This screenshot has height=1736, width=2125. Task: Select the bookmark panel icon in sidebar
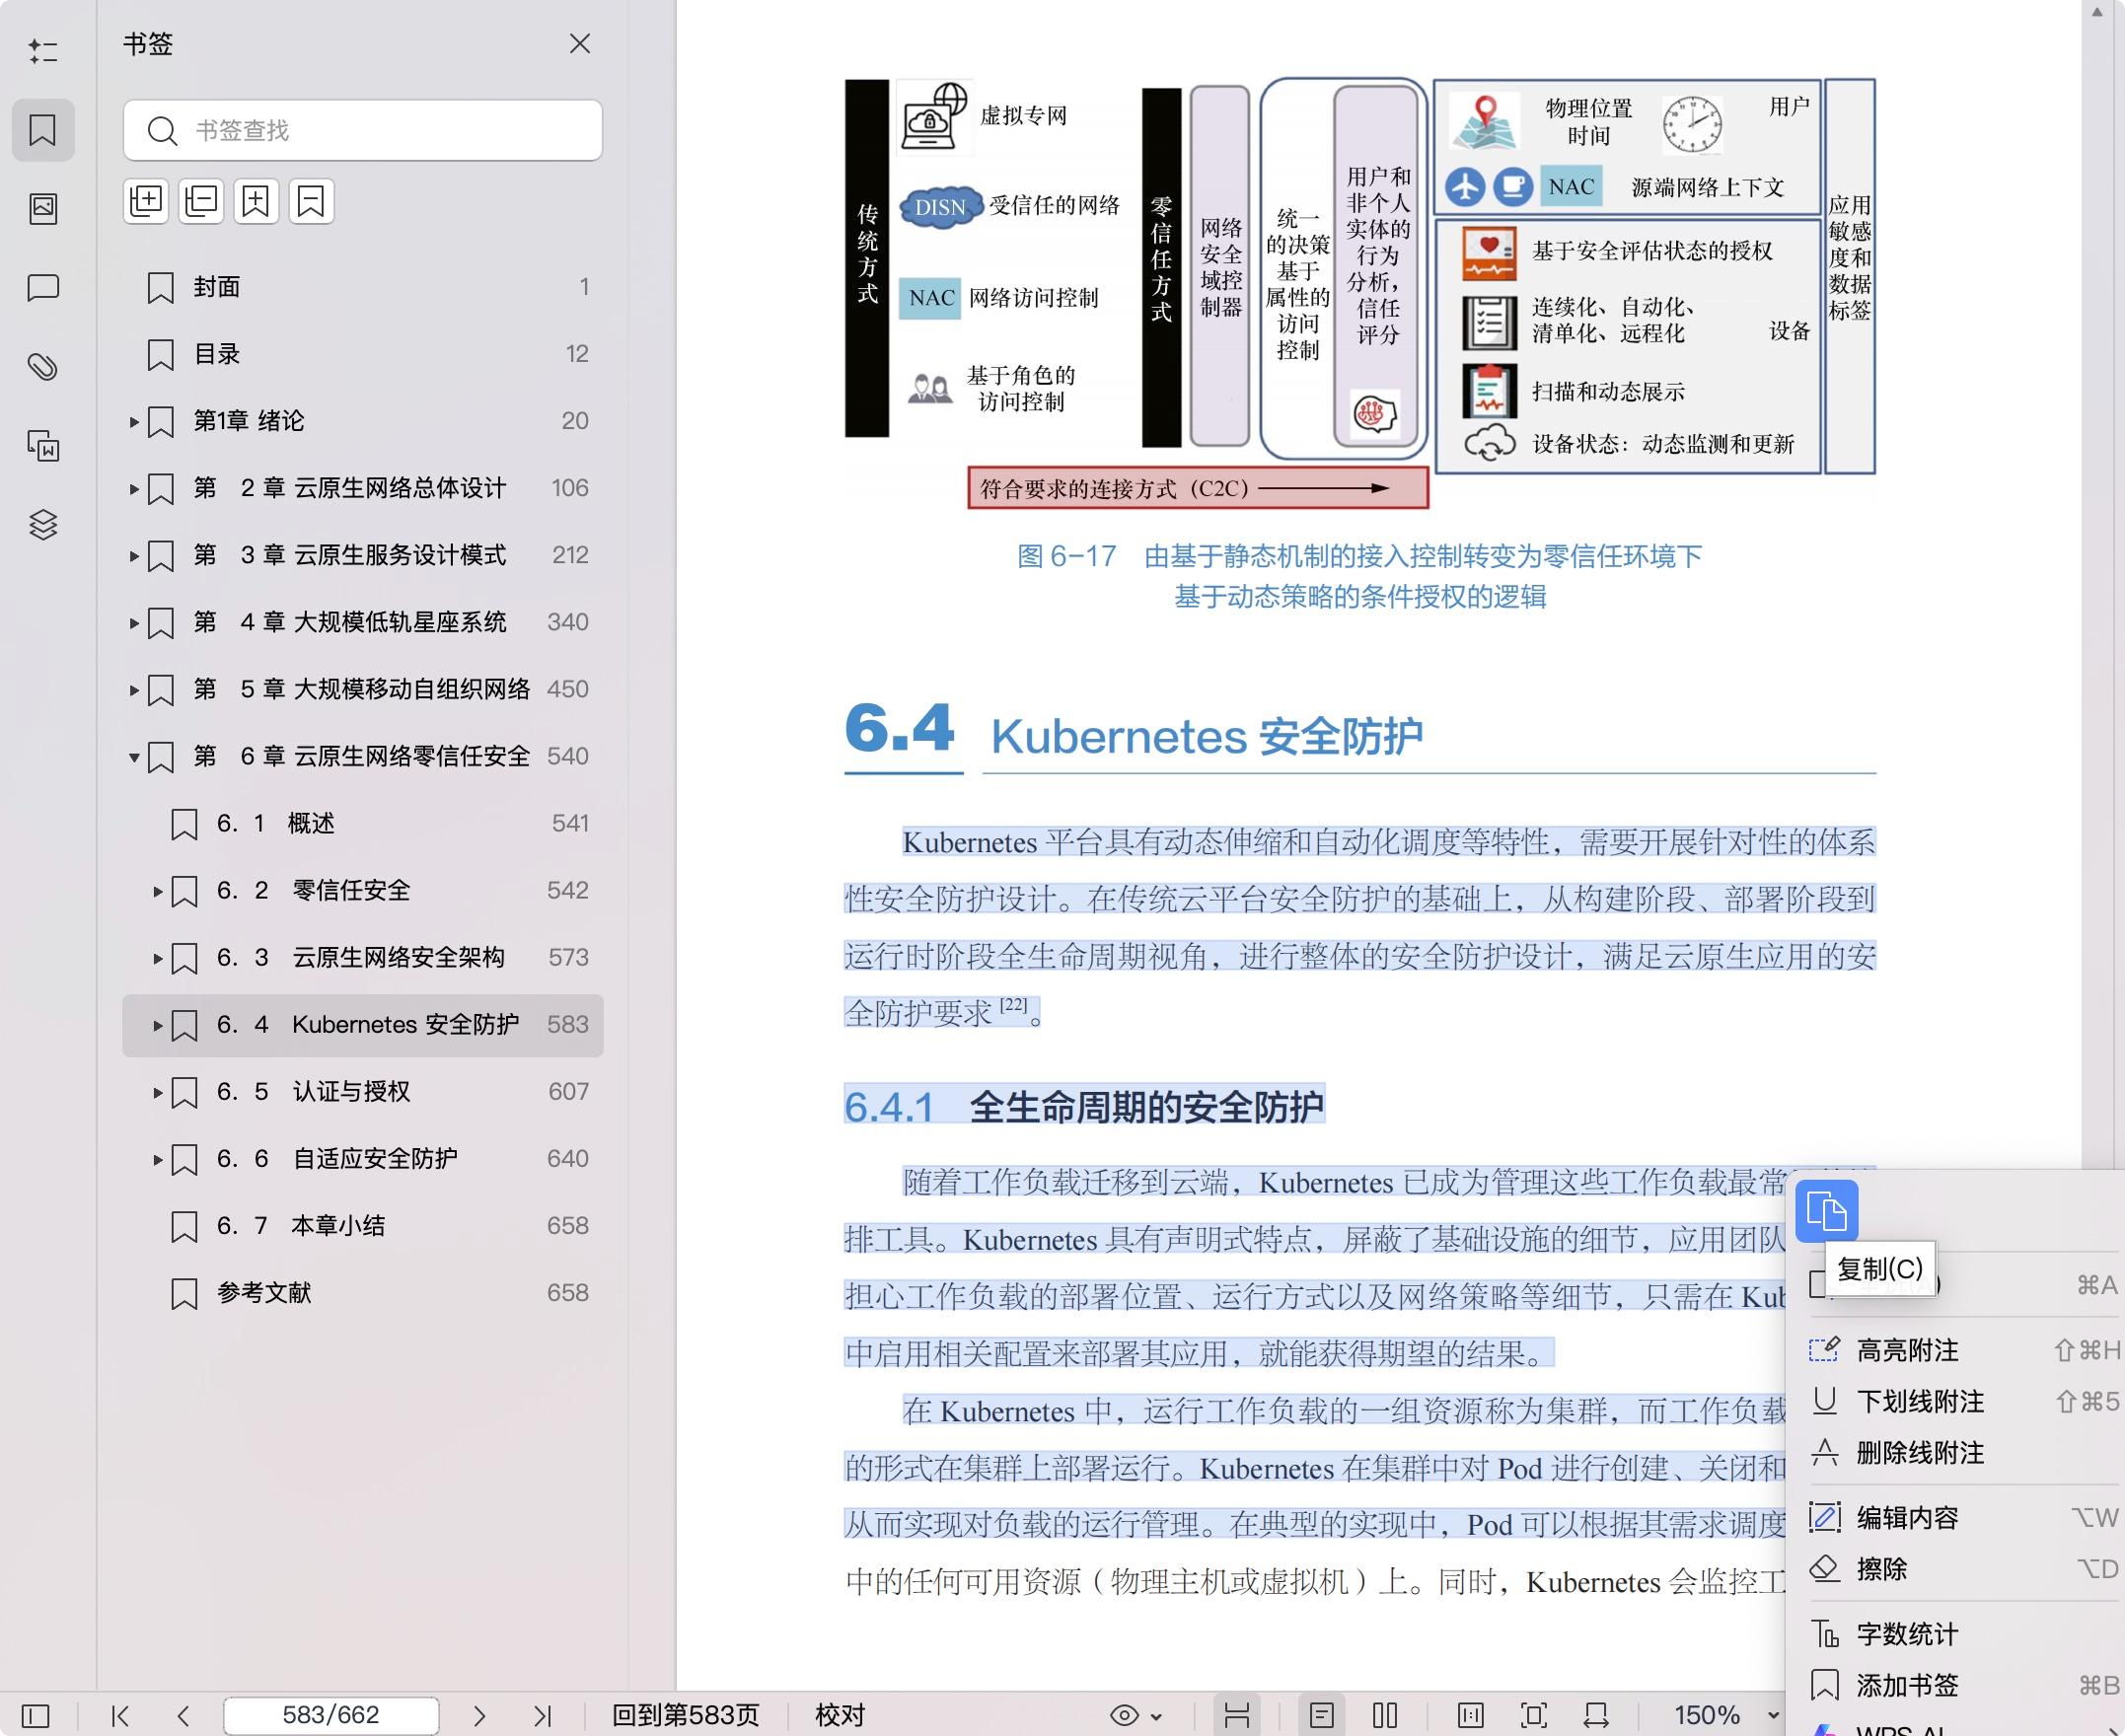[x=43, y=130]
